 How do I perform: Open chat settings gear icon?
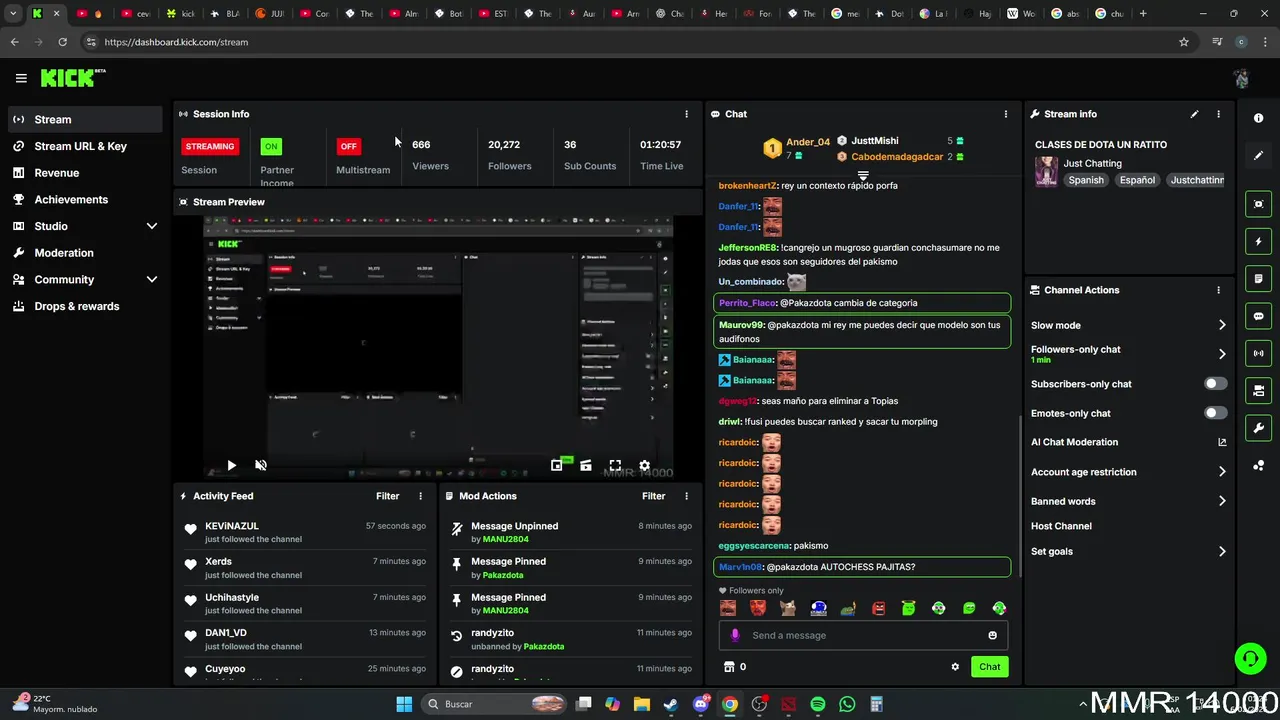coord(955,667)
